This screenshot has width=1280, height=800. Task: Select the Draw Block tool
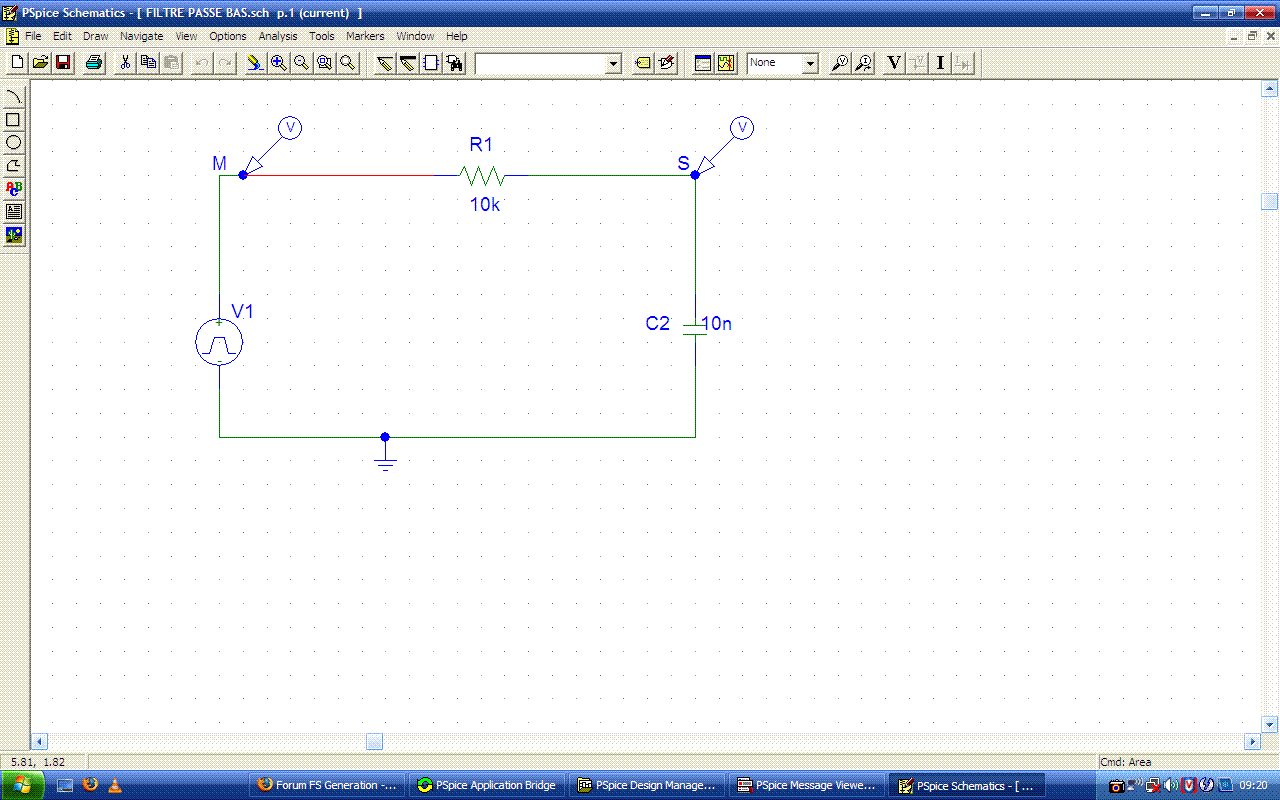(x=431, y=63)
